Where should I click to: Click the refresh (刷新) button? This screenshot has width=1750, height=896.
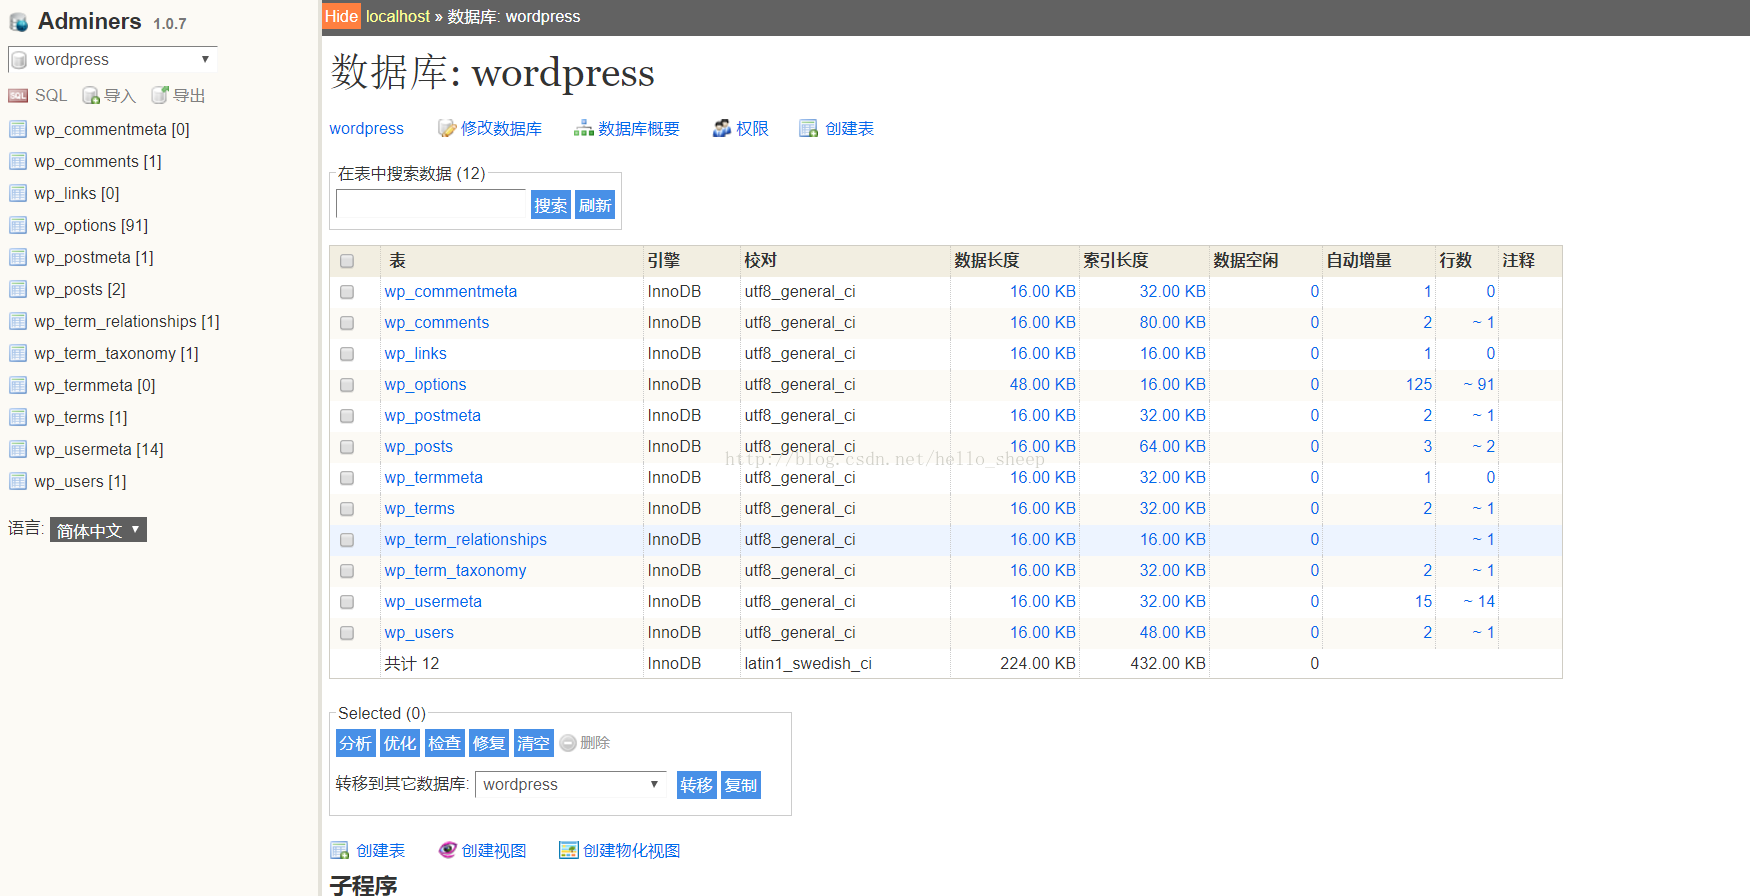click(x=595, y=205)
